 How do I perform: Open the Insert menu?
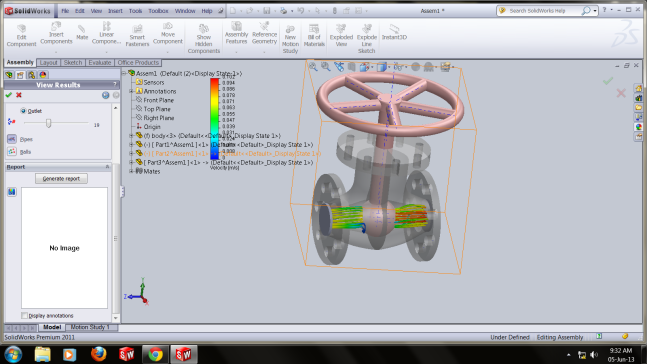115,11
